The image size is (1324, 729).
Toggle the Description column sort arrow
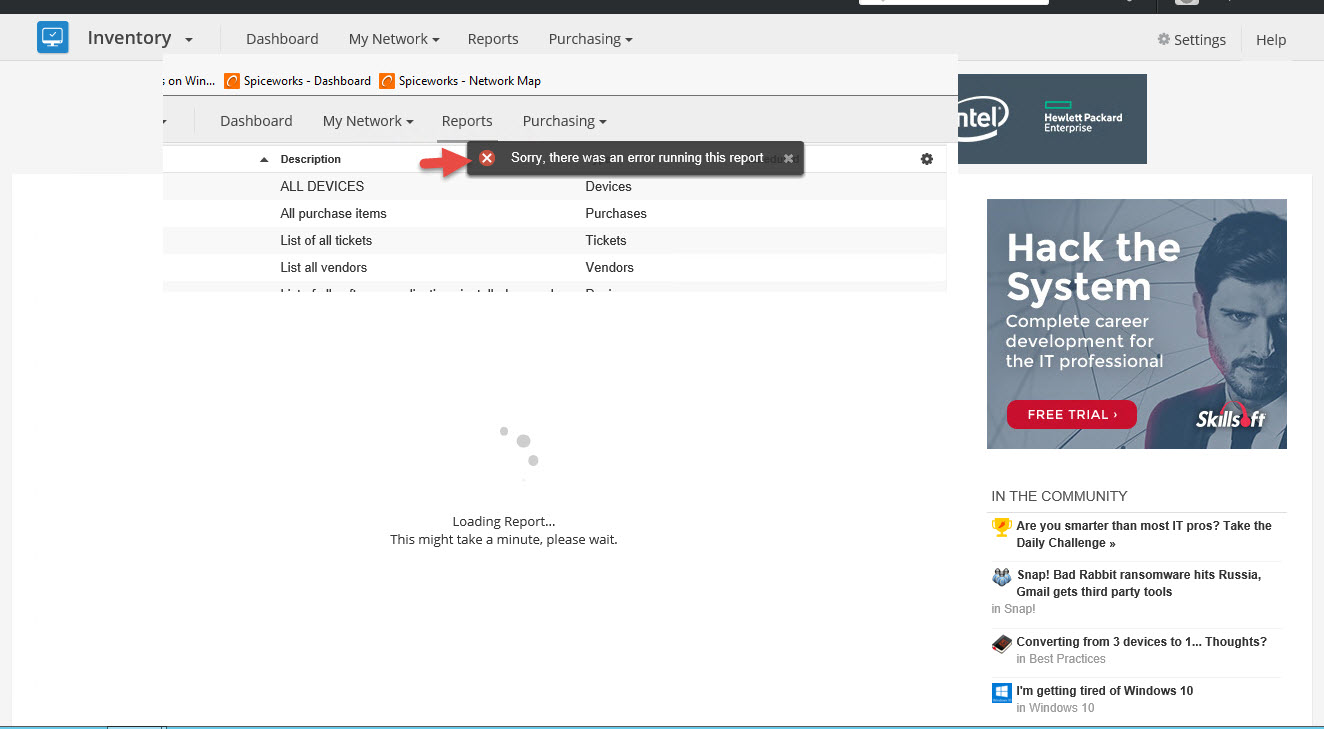263,158
